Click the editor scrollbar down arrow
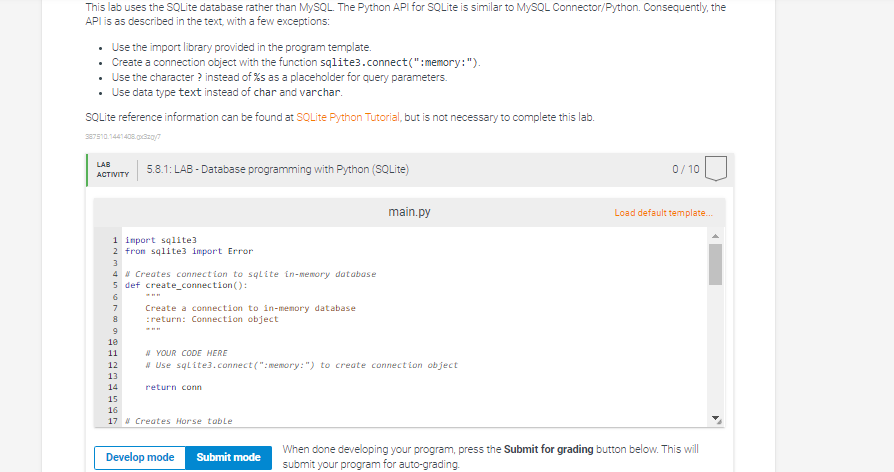Image resolution: width=894 pixels, height=472 pixels. [x=715, y=417]
